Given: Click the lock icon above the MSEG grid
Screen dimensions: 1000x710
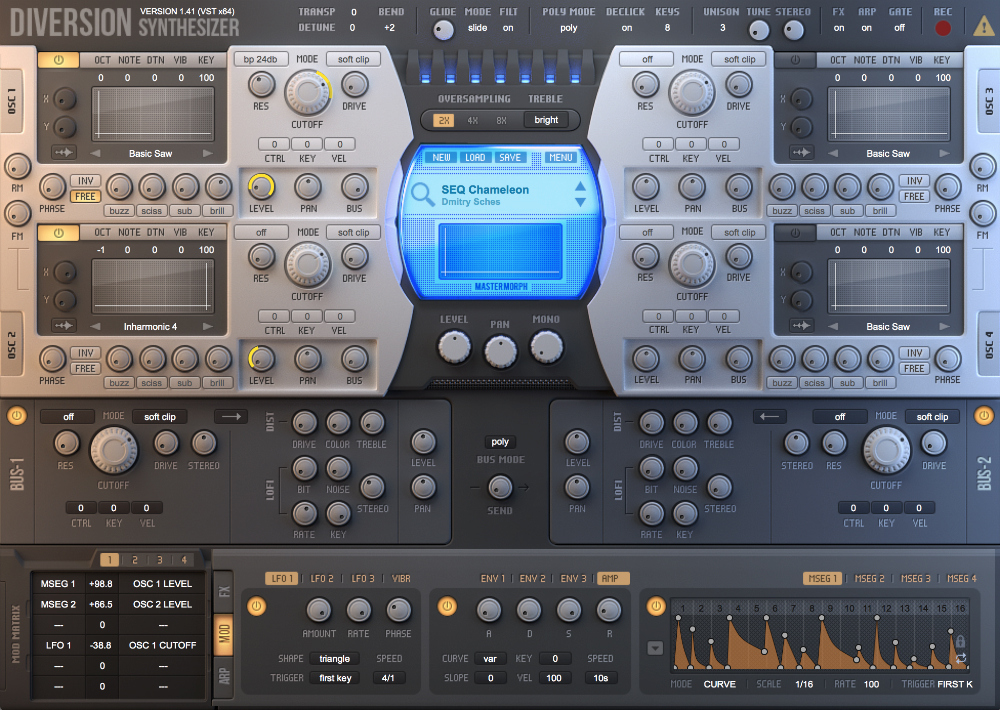Looking at the screenshot, I should [960, 641].
